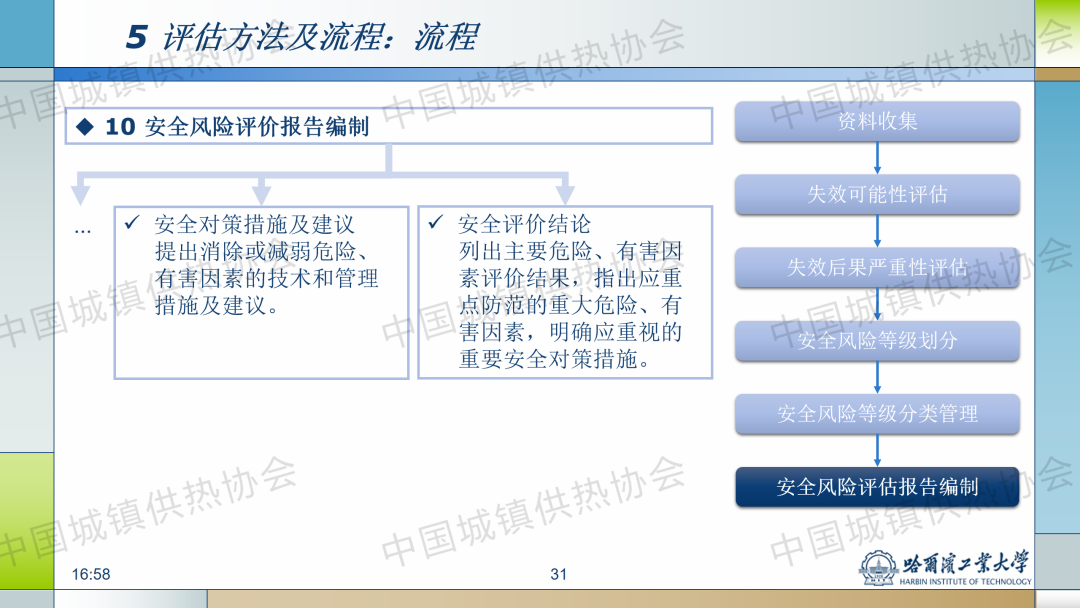Select the 失效可能性评估 flow step
Viewport: 1080px width, 608px height.
click(x=877, y=195)
